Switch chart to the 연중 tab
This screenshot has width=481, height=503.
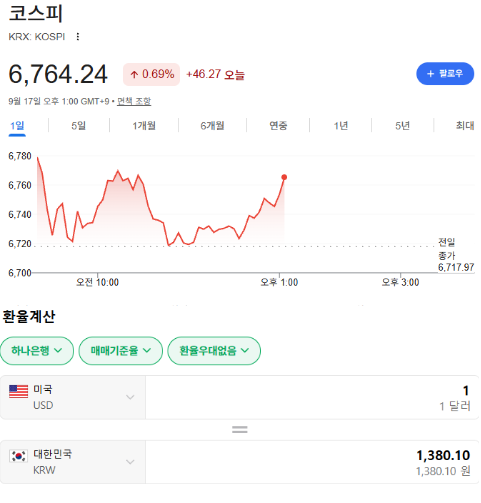tap(278, 126)
